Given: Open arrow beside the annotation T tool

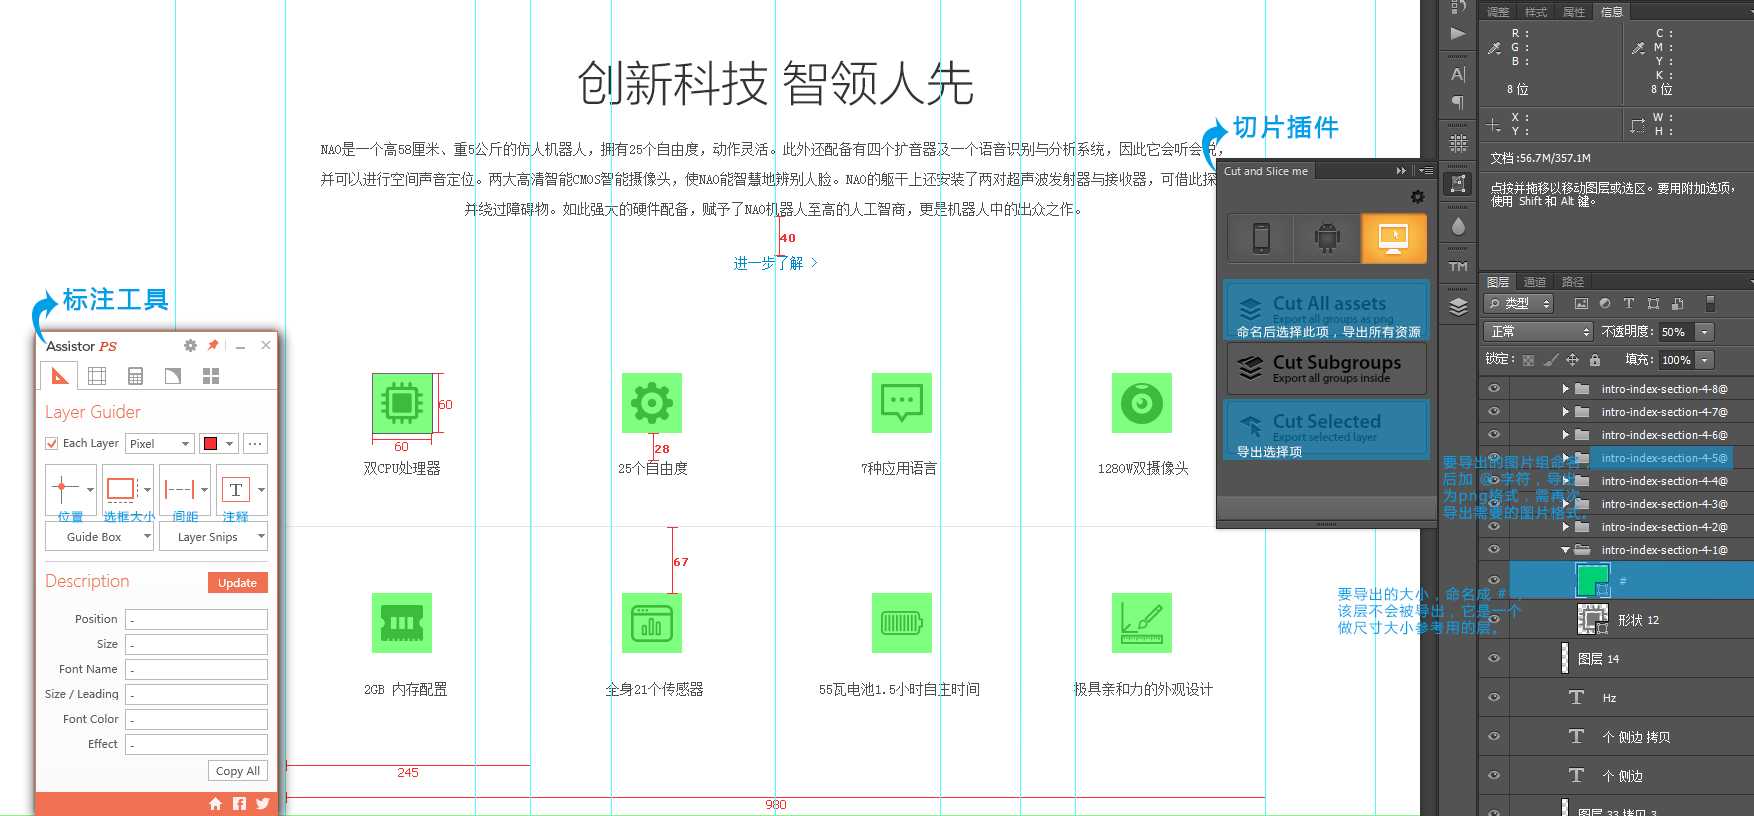Looking at the screenshot, I should click(261, 490).
